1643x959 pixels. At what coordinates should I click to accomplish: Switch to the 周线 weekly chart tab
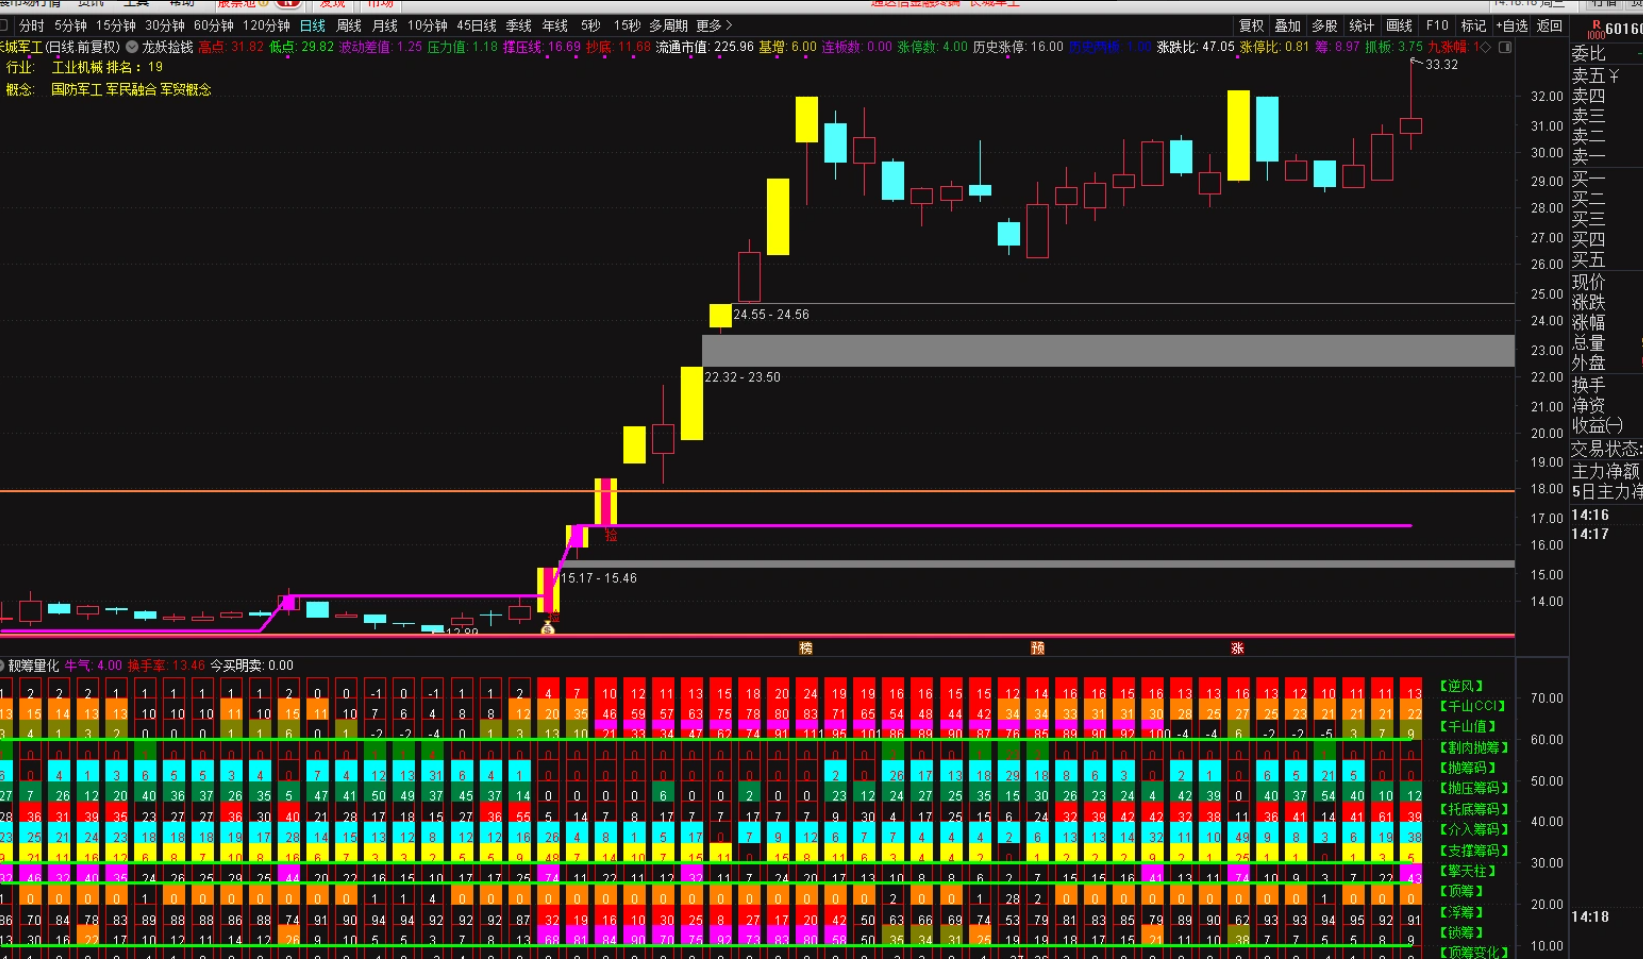(x=349, y=26)
